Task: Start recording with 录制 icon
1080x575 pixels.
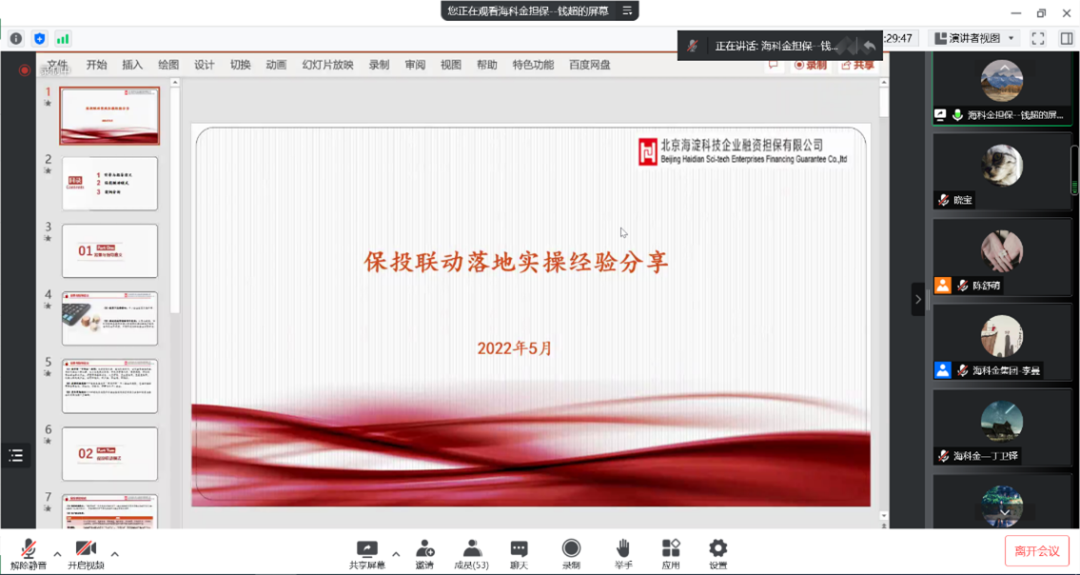Action: pyautogui.click(x=571, y=549)
